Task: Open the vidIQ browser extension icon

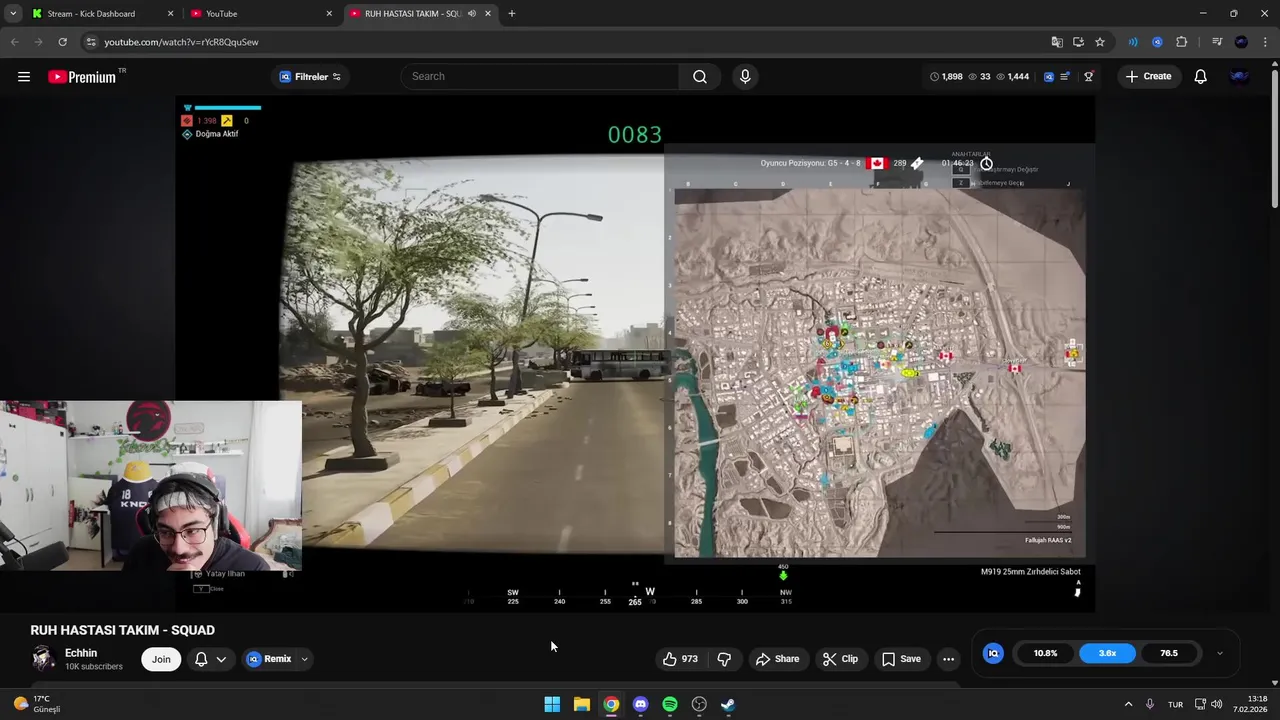Action: (1157, 42)
